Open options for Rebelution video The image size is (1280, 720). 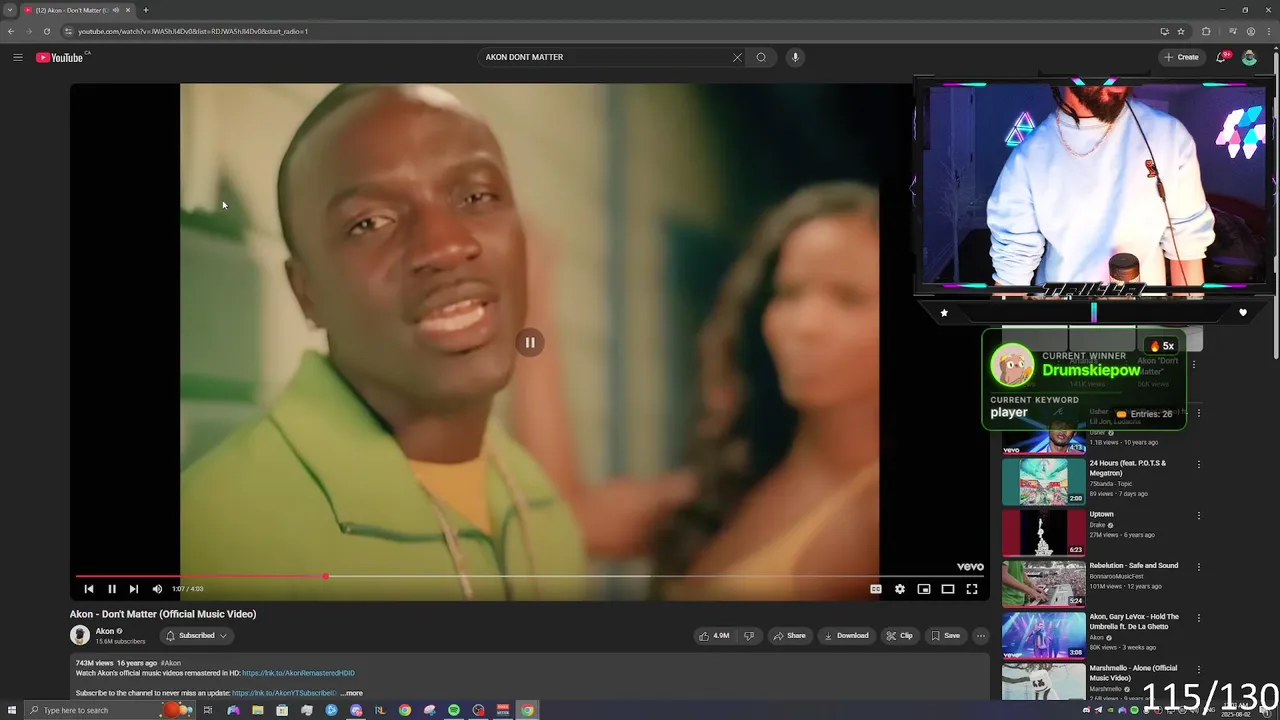pyautogui.click(x=1198, y=566)
